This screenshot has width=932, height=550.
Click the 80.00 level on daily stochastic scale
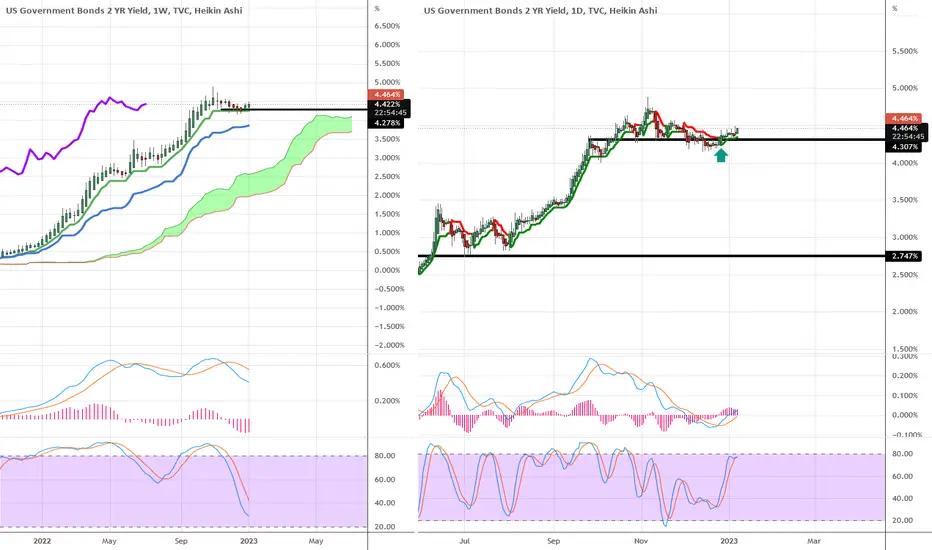pos(903,454)
